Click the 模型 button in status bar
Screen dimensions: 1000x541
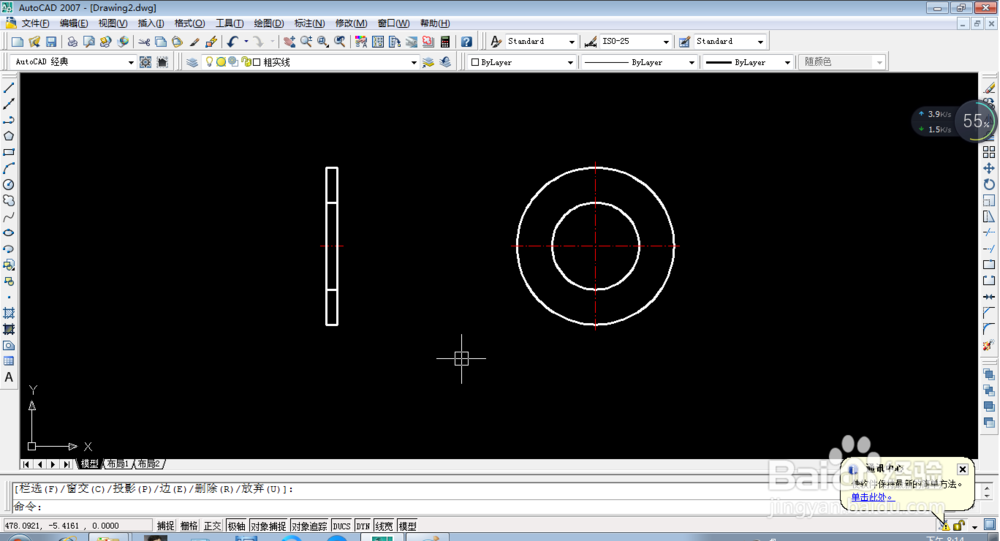[x=407, y=526]
